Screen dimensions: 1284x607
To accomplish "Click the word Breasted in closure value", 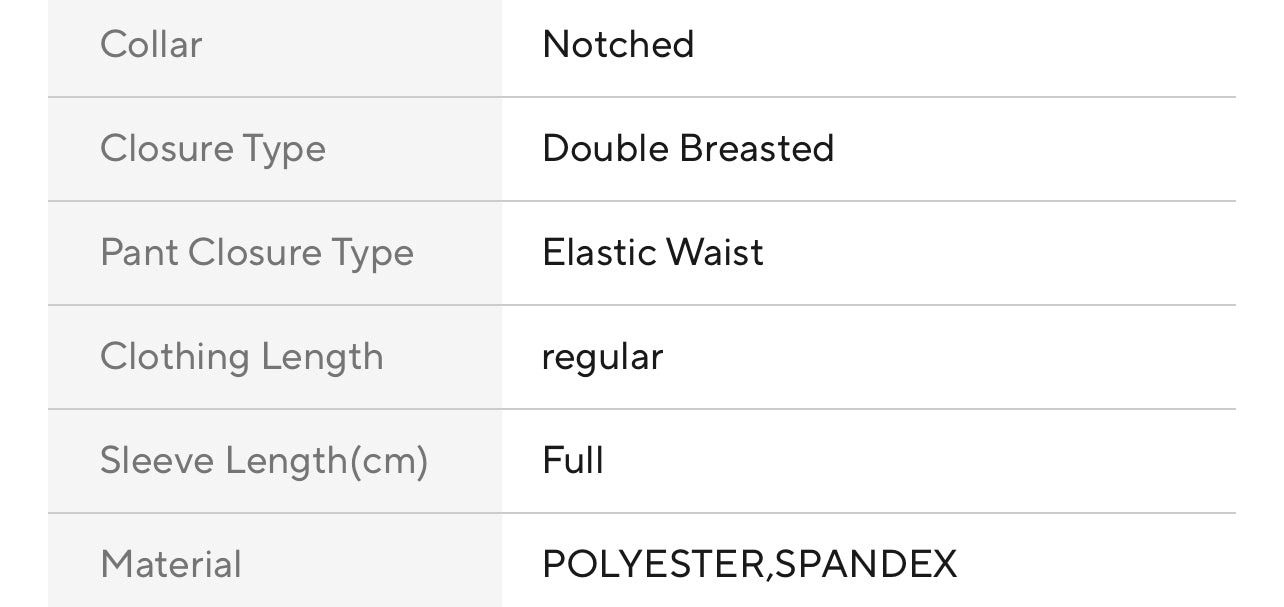I will (x=757, y=149).
